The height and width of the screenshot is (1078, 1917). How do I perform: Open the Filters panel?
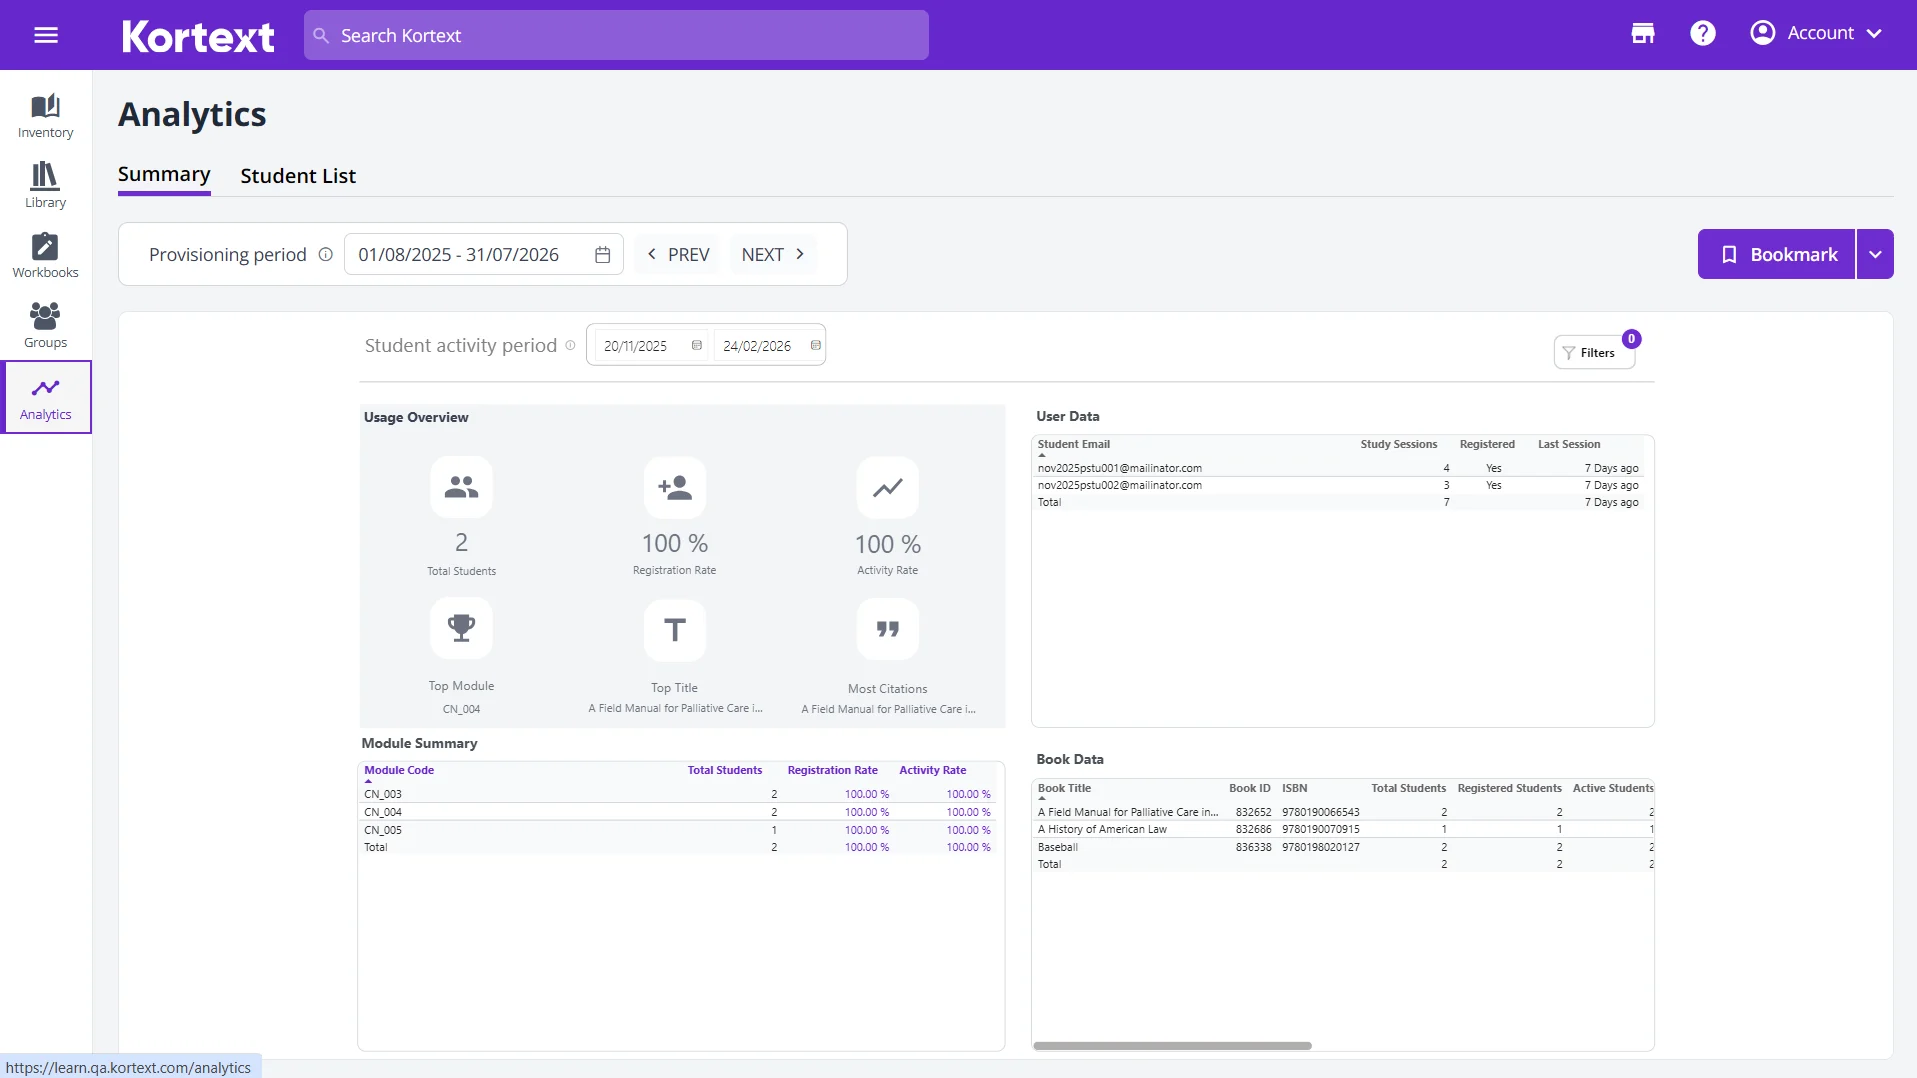click(1593, 352)
